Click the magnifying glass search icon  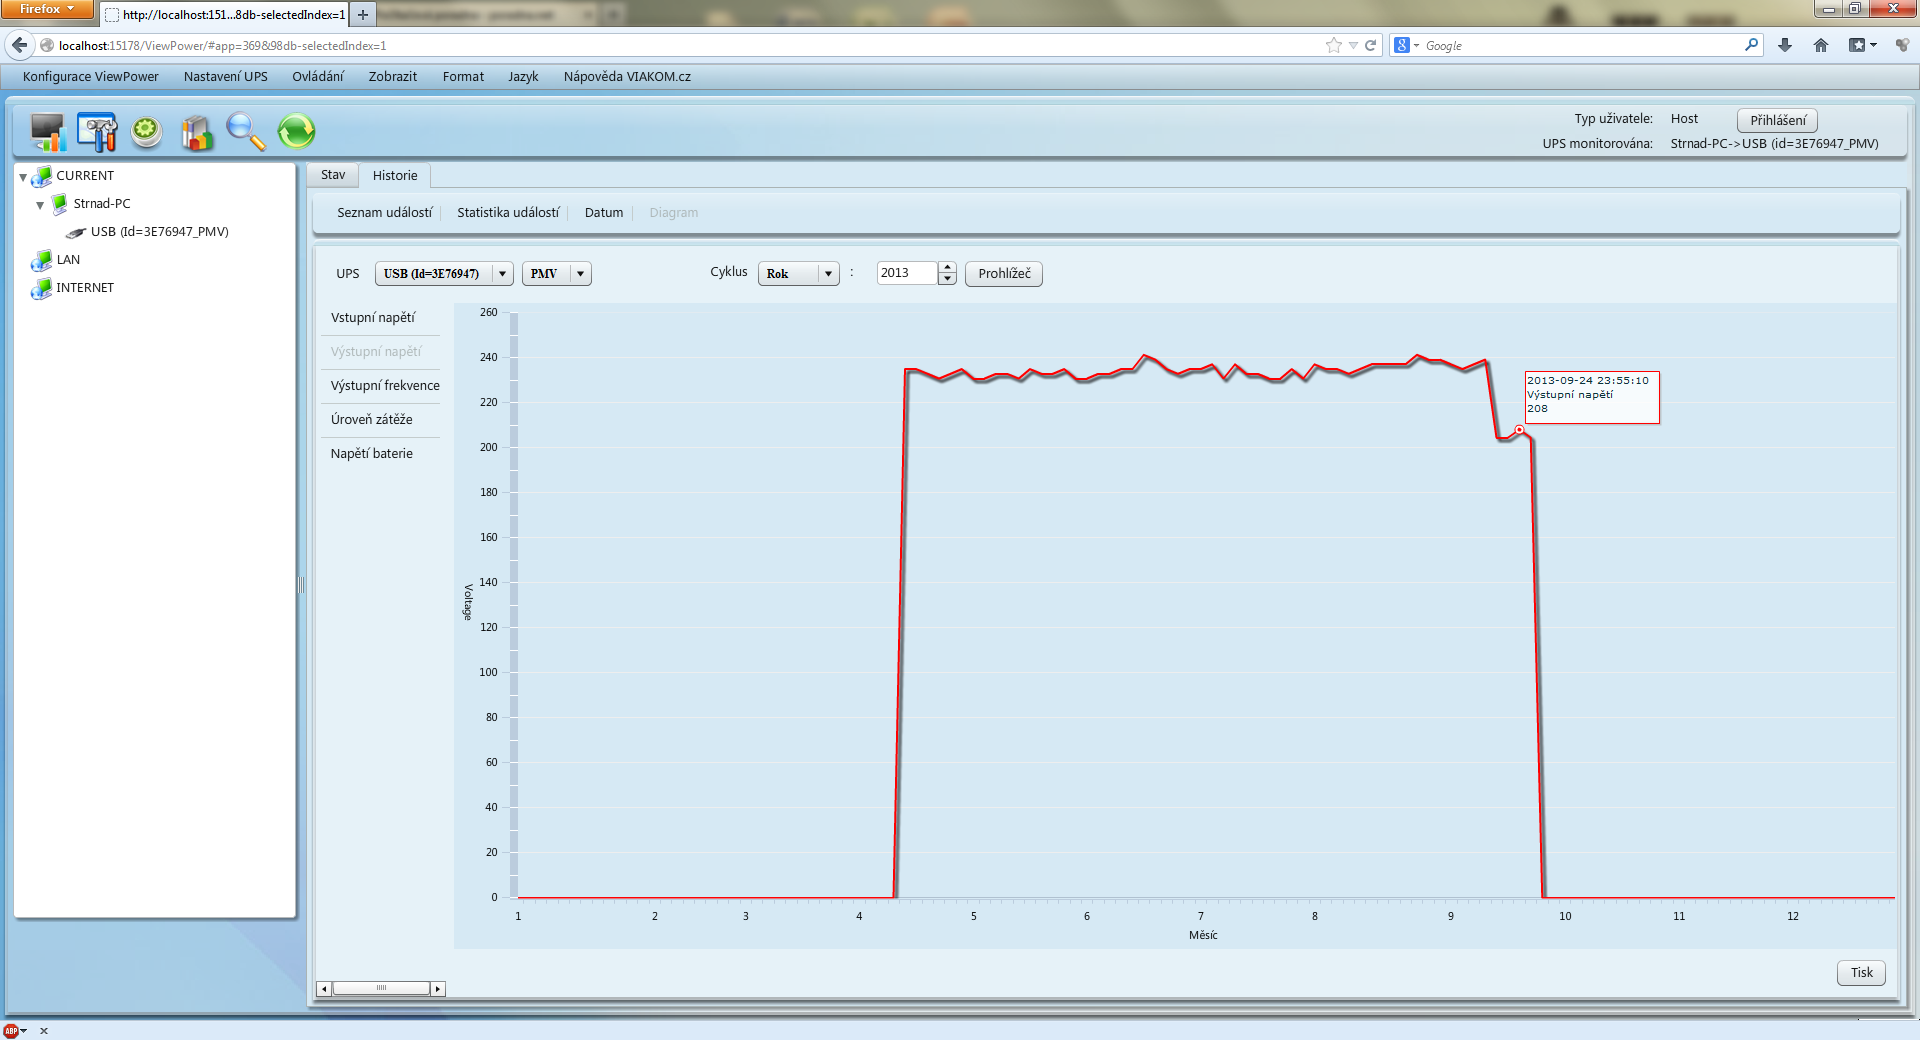coord(246,132)
